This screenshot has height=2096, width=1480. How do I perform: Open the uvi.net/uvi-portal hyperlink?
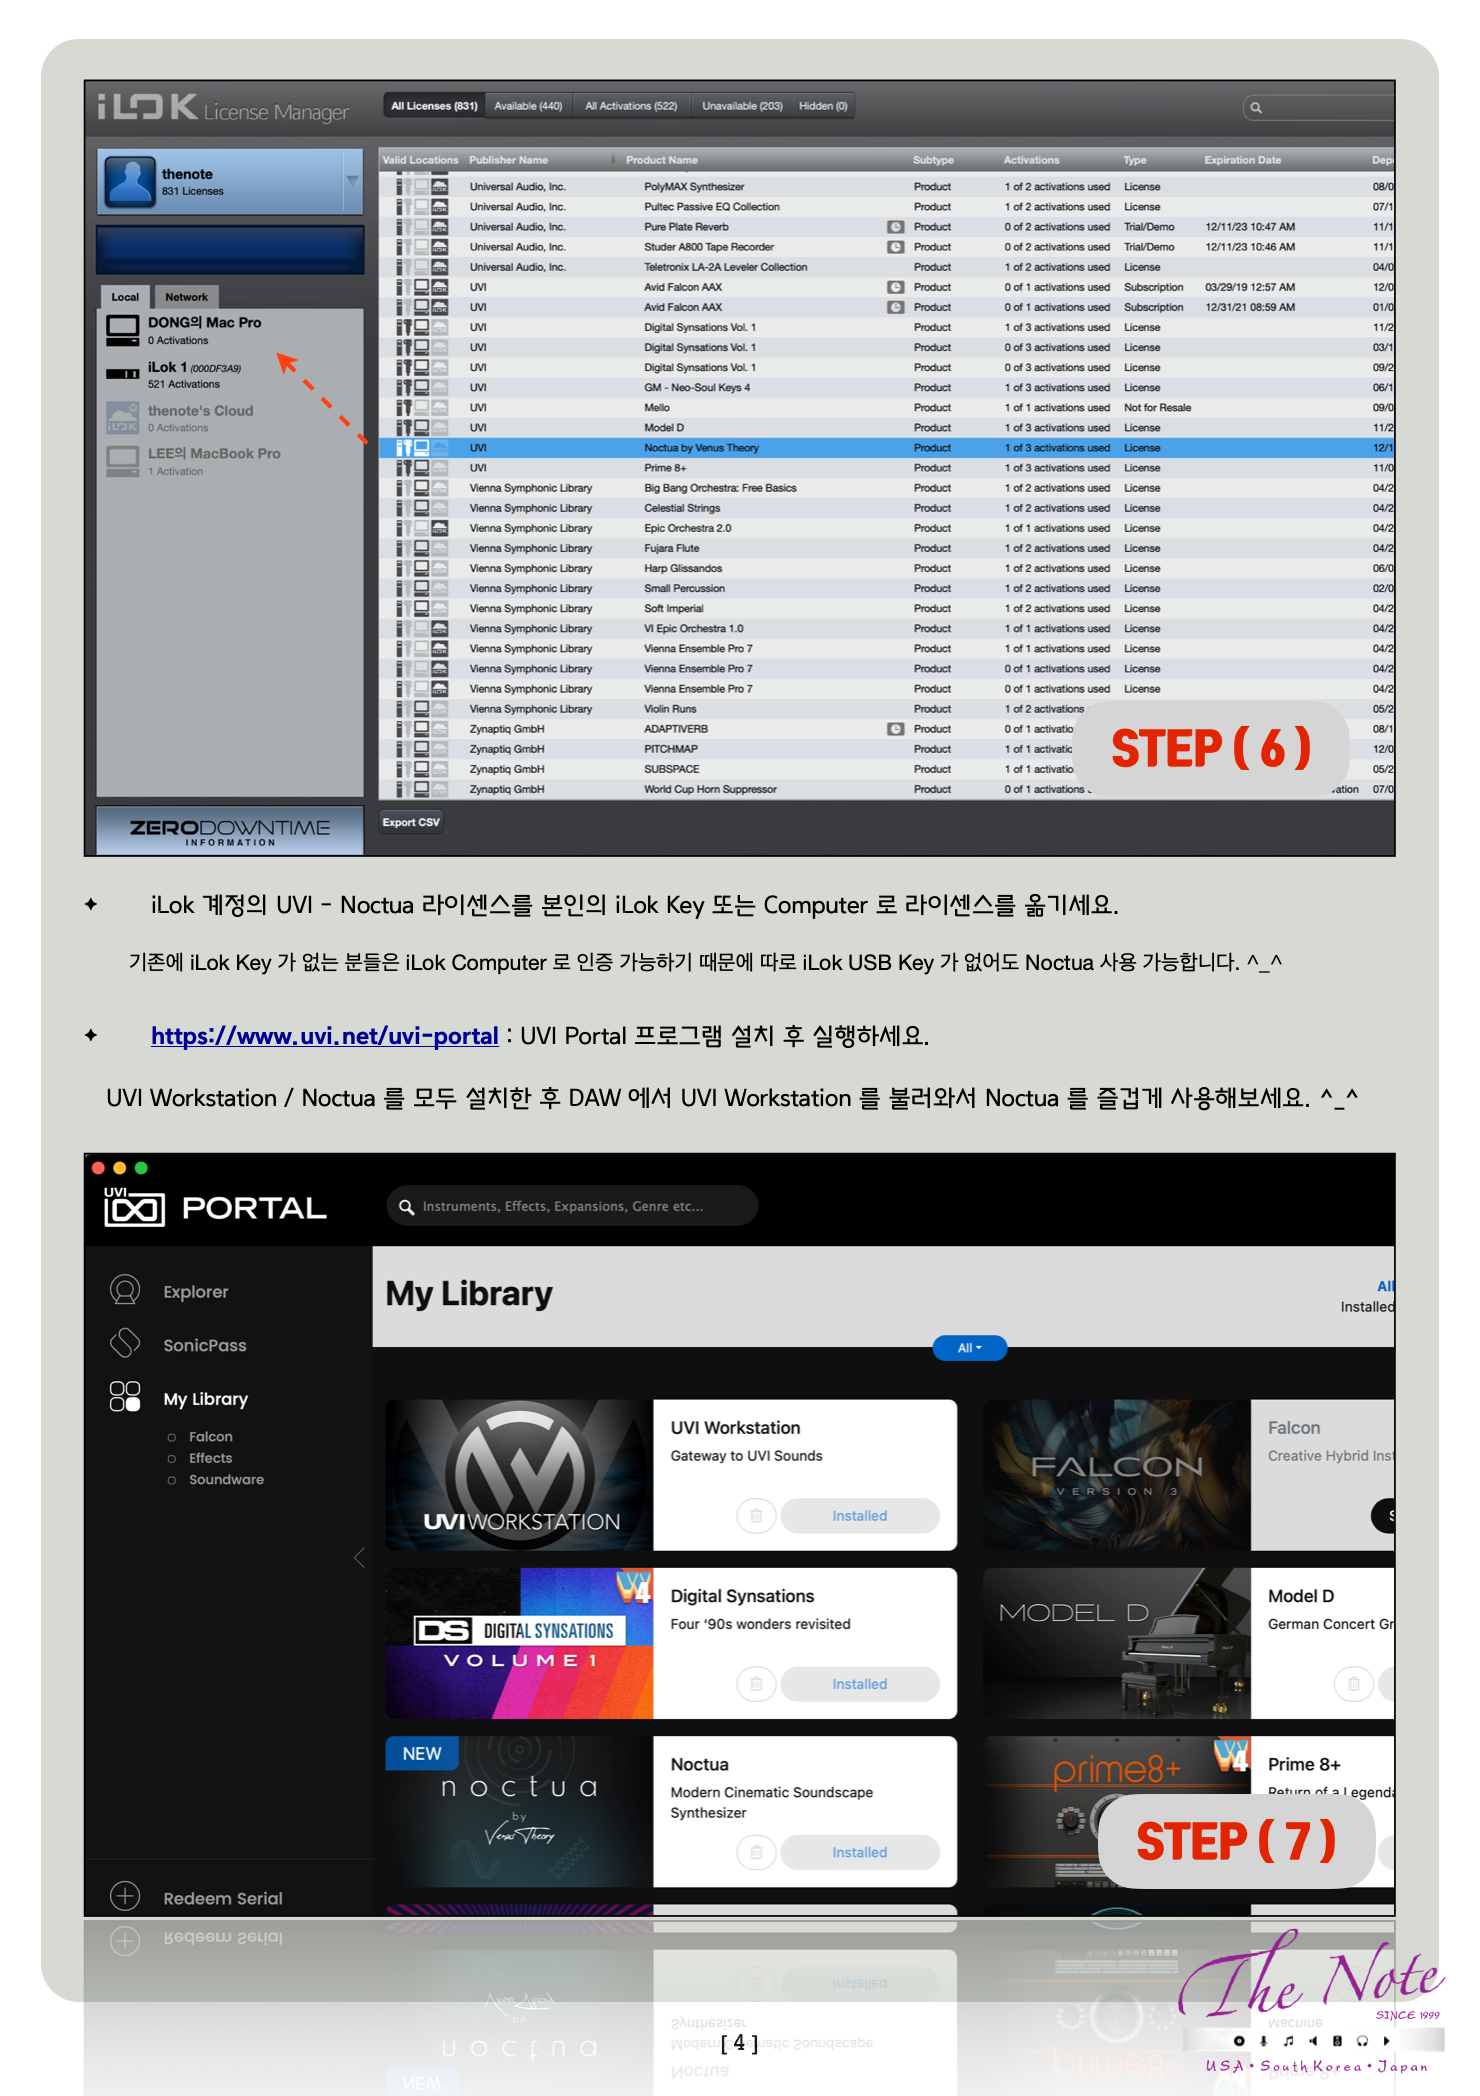(x=325, y=1036)
